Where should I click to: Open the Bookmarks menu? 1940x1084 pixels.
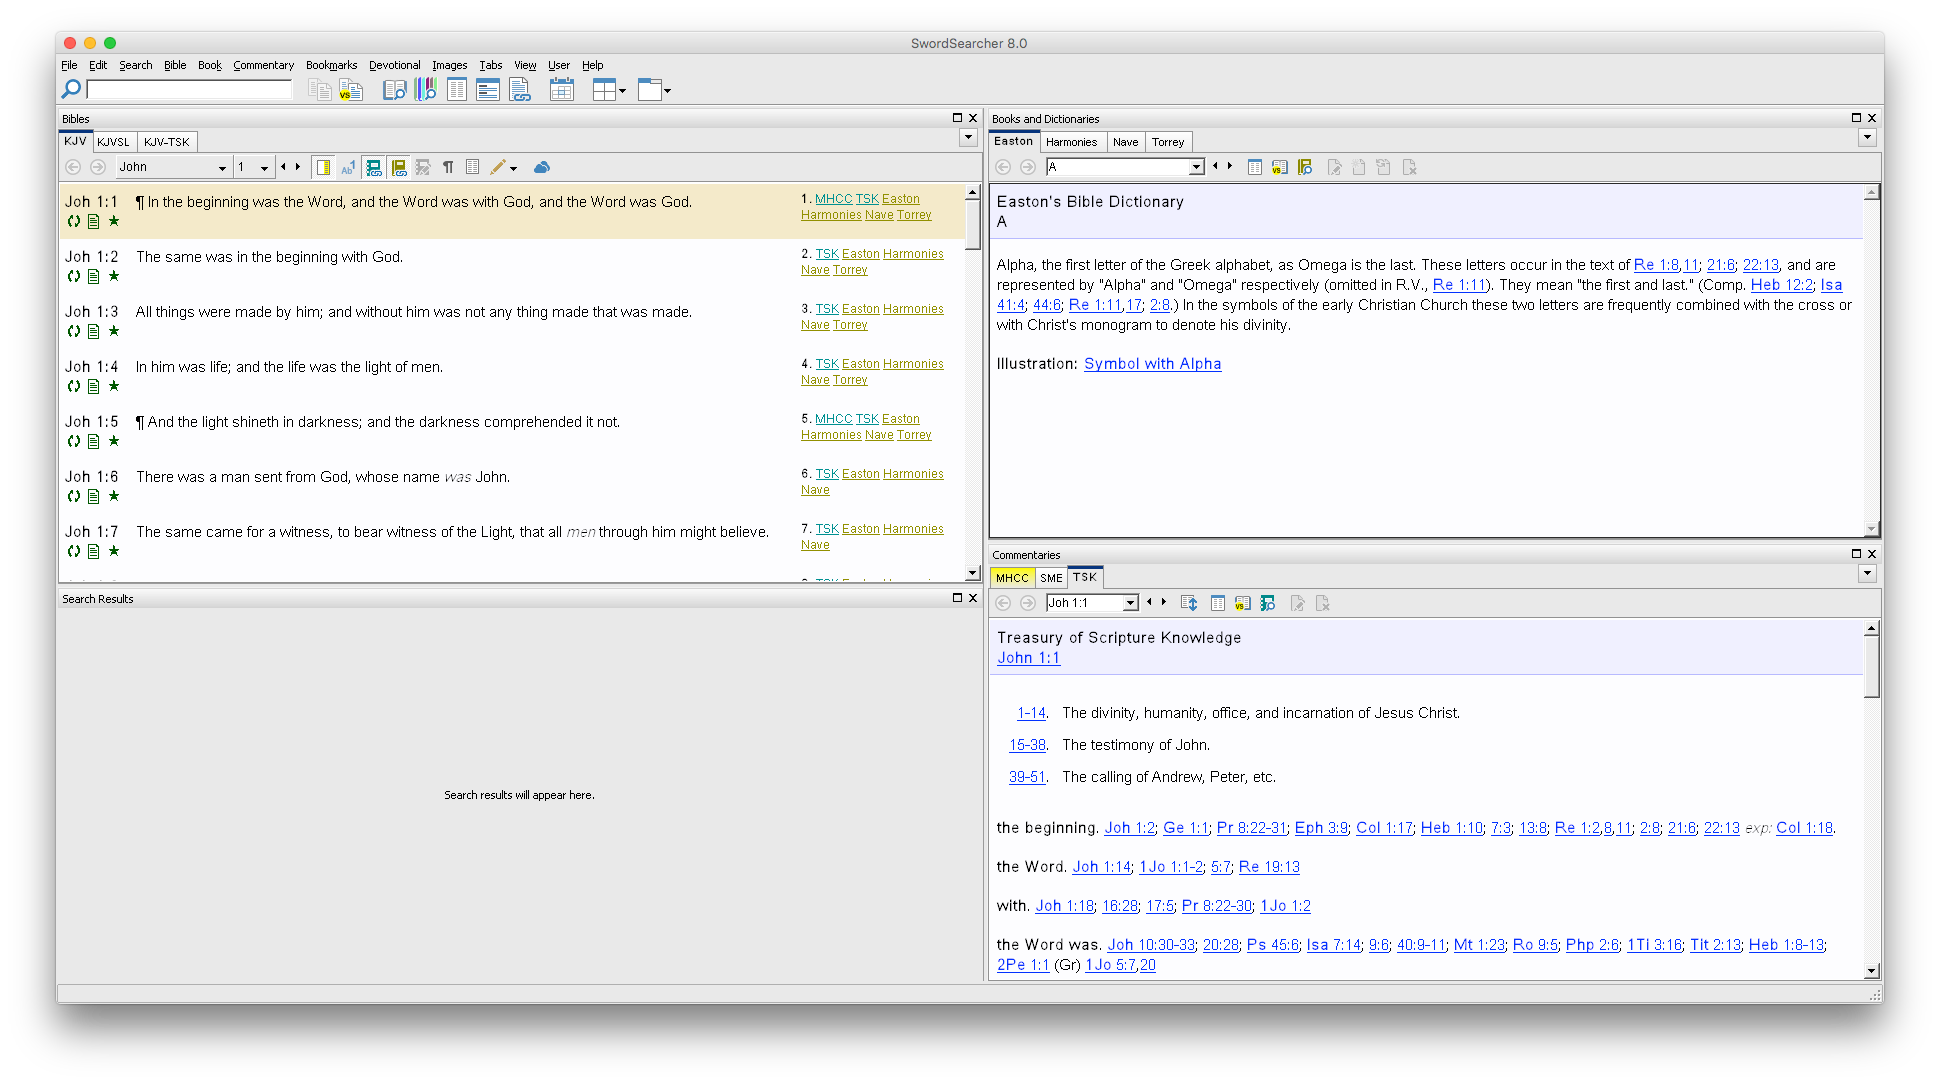click(331, 65)
